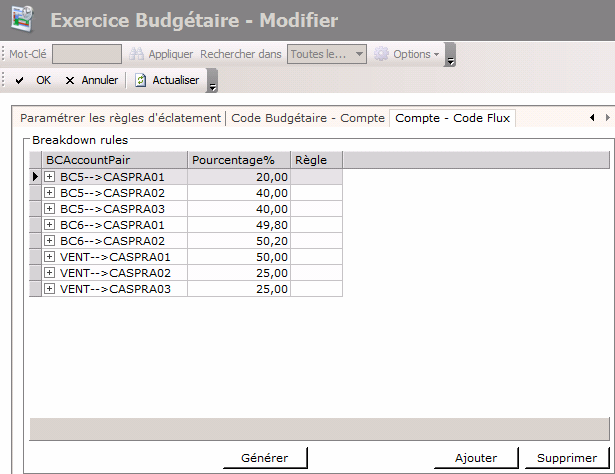Open the 'Rechercher dans' dropdown
Screen dimensions: 615x474
pyautogui.click(x=359, y=54)
